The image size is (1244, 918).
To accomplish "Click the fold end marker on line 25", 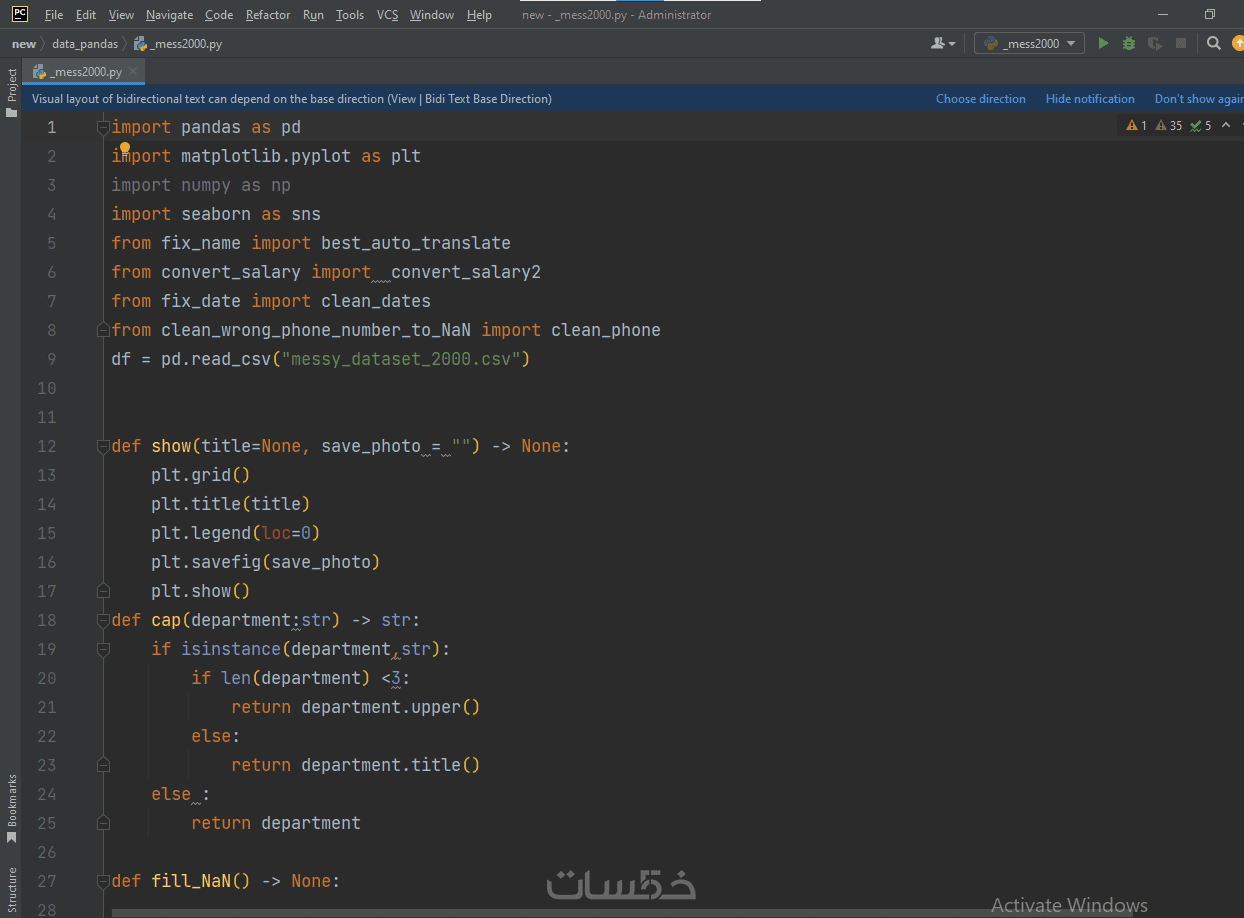I will click(102, 823).
